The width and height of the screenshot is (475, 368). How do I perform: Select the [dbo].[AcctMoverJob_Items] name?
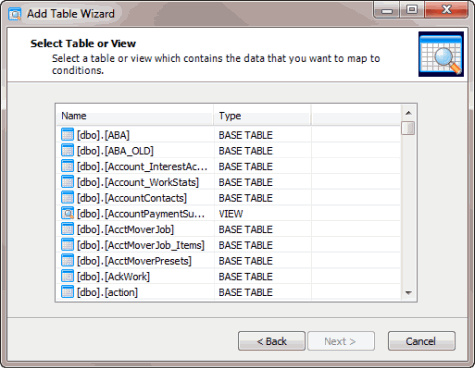(x=141, y=245)
